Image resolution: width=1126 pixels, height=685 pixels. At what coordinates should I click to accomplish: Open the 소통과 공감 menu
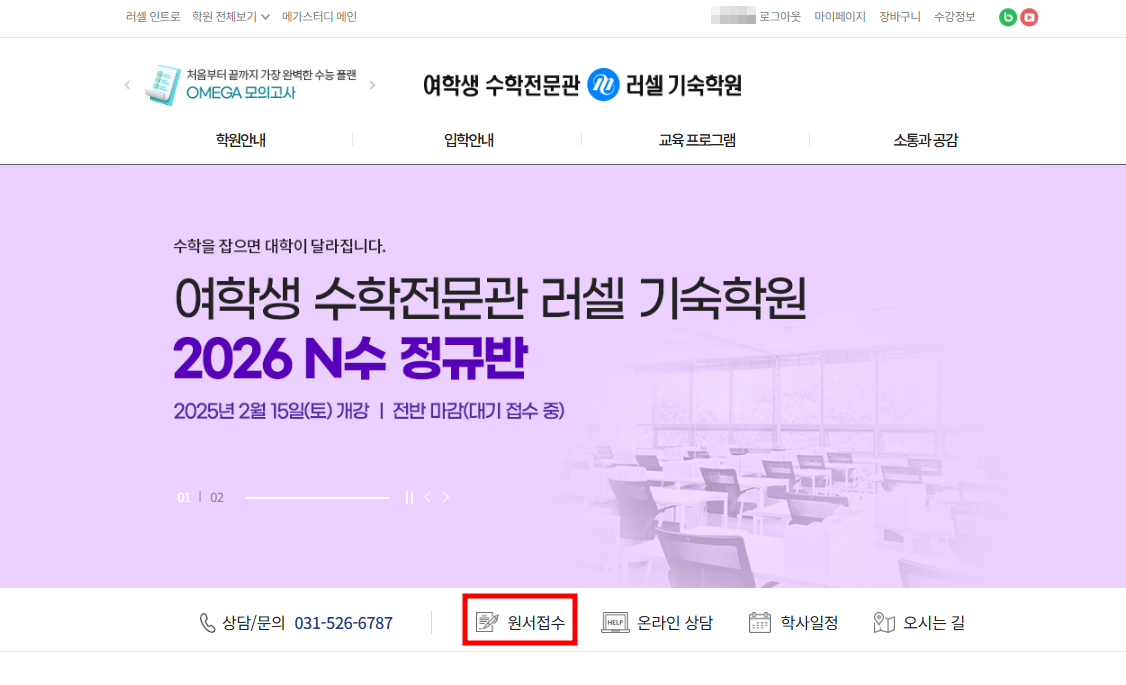click(x=926, y=140)
